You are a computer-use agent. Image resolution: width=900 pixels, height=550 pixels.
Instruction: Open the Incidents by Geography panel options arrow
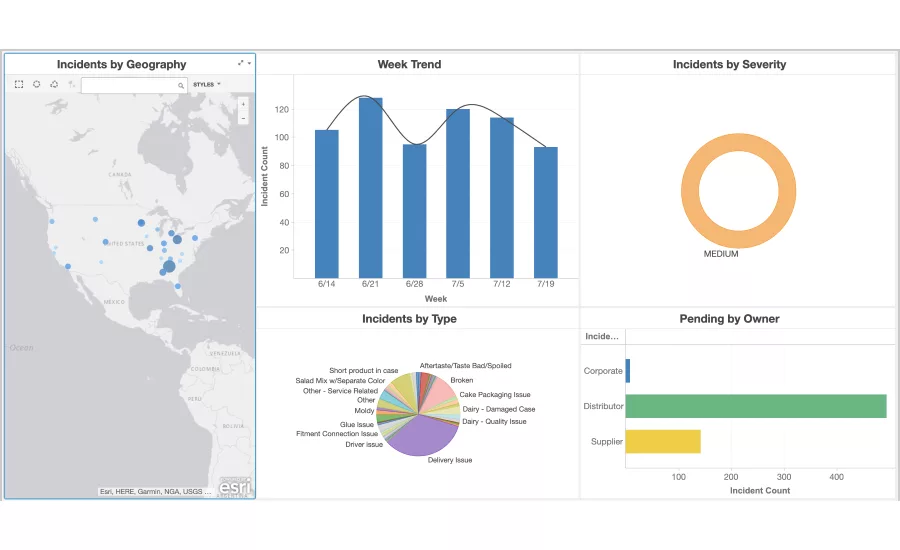click(249, 63)
